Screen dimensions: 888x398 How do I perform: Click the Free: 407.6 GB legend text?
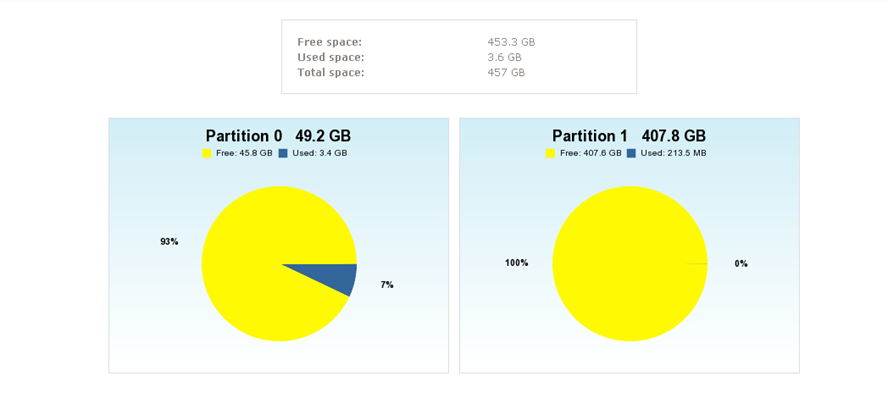(x=591, y=153)
